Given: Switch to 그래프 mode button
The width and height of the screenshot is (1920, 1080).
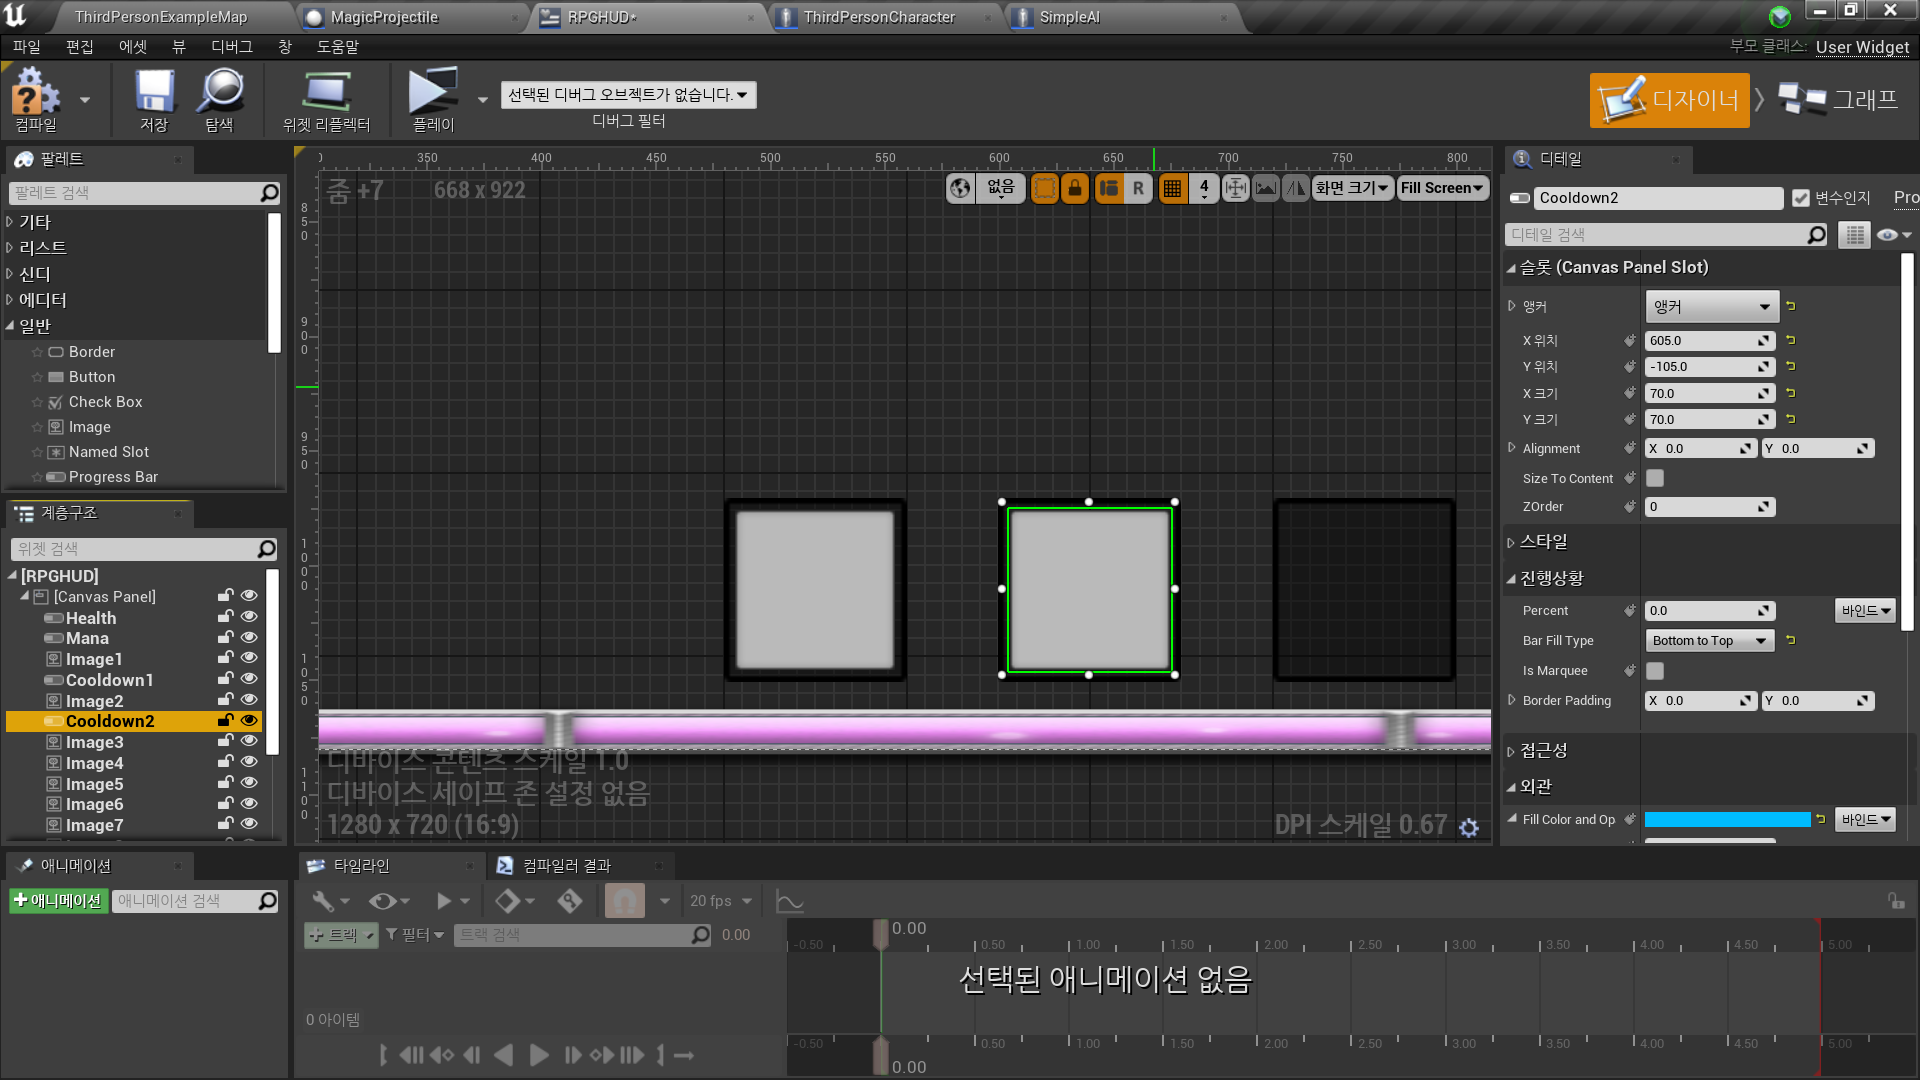Looking at the screenshot, I should pyautogui.click(x=1840, y=100).
